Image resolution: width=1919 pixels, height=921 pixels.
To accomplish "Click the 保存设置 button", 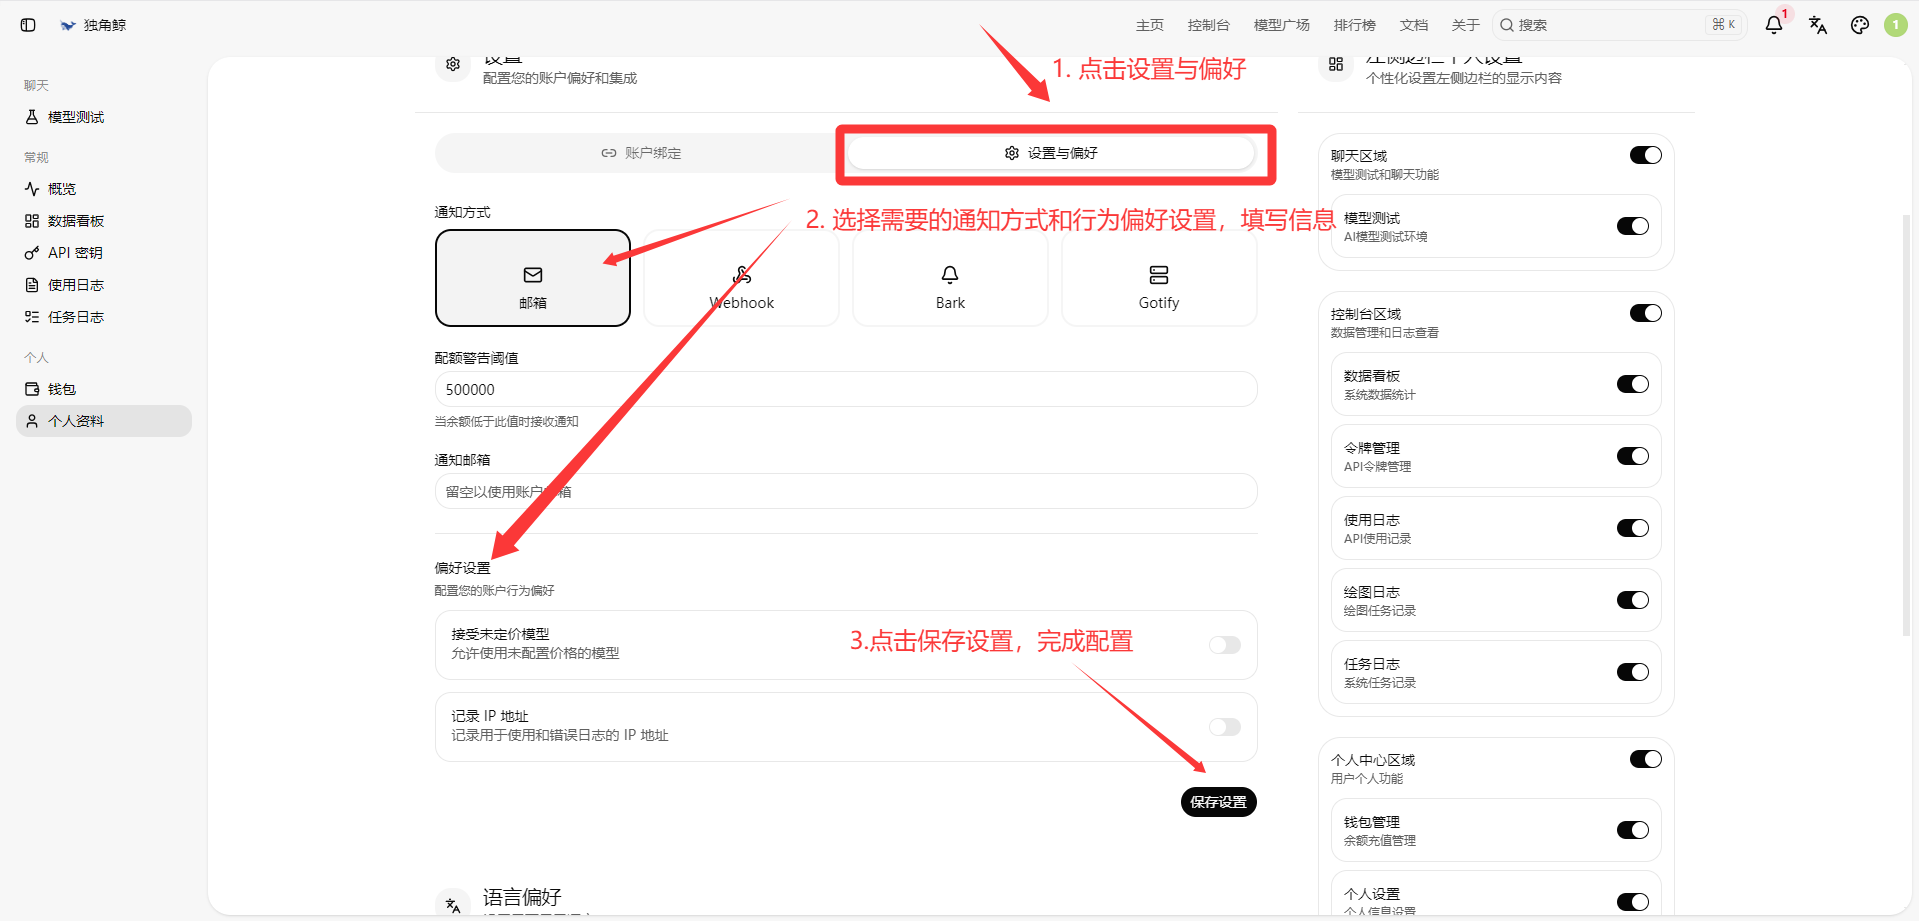I will (1218, 802).
